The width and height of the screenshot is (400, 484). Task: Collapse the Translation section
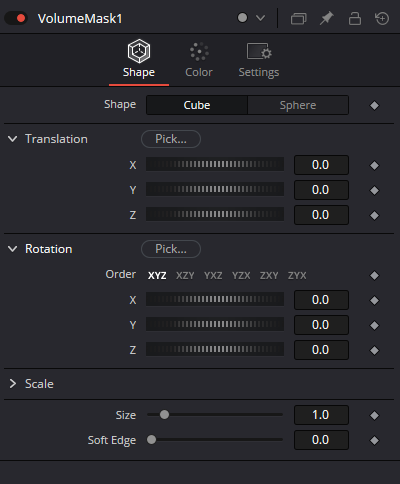click(13, 139)
